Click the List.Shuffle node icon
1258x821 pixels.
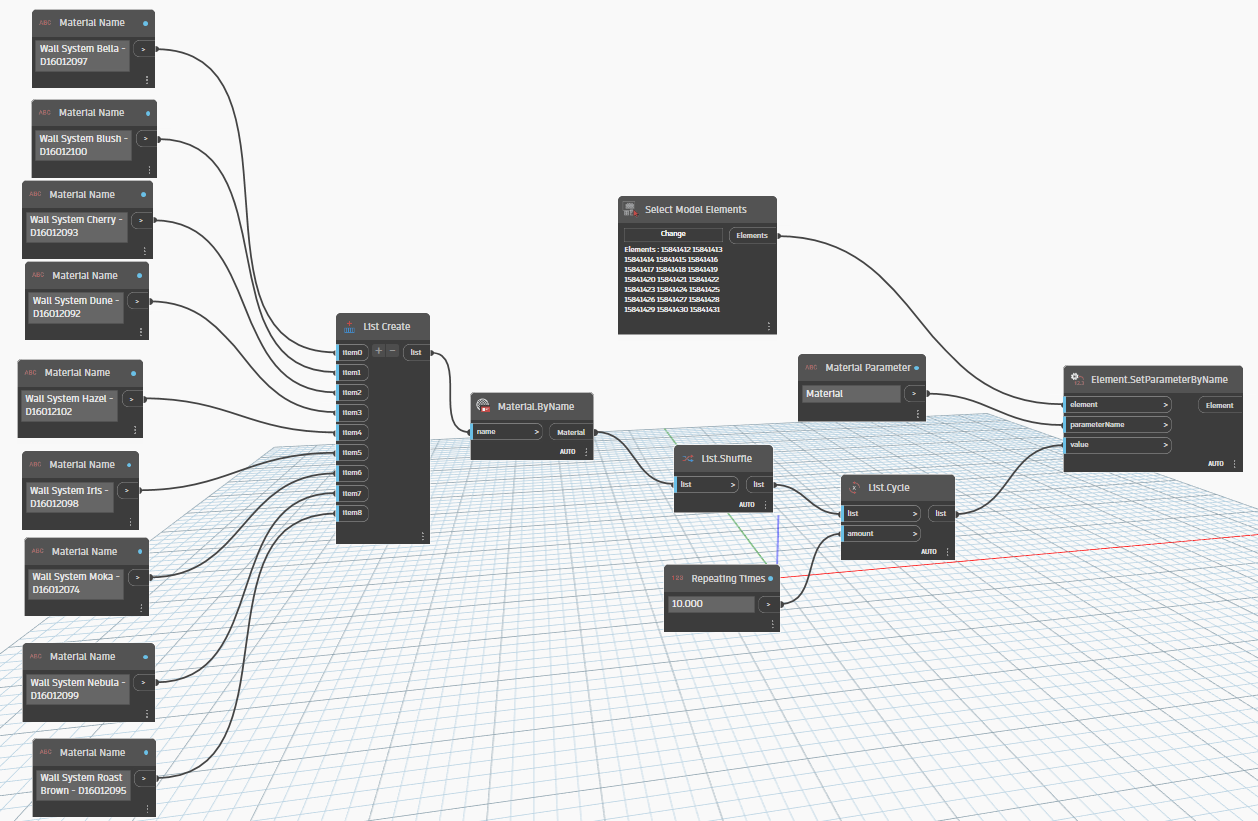click(x=685, y=459)
